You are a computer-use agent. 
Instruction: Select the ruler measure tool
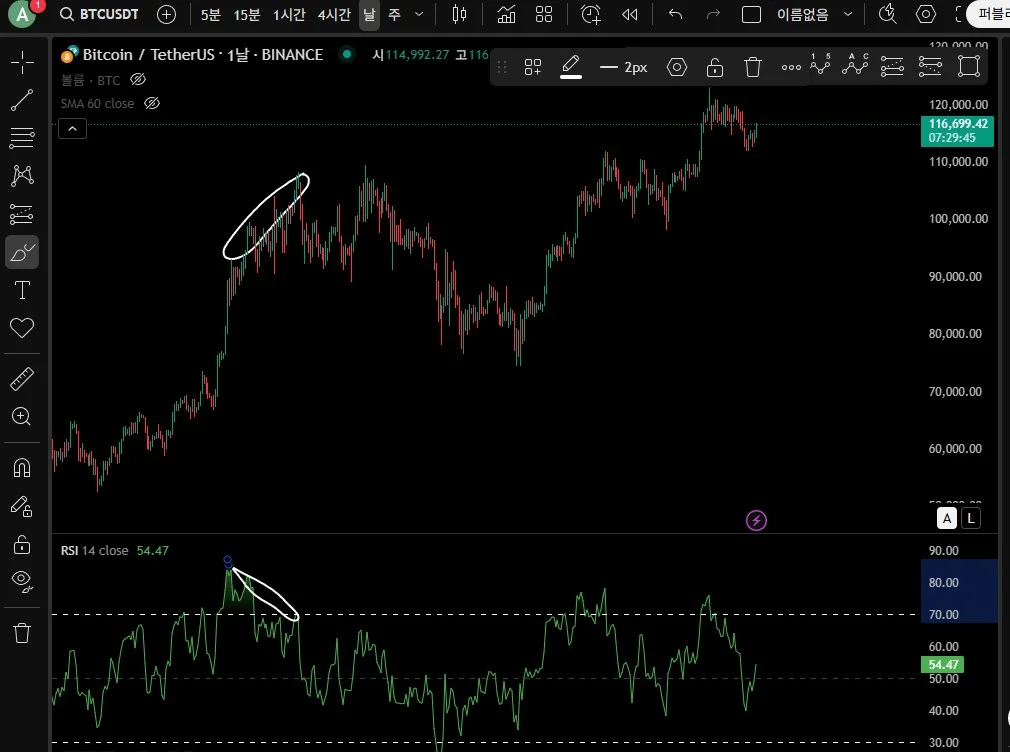(22, 379)
